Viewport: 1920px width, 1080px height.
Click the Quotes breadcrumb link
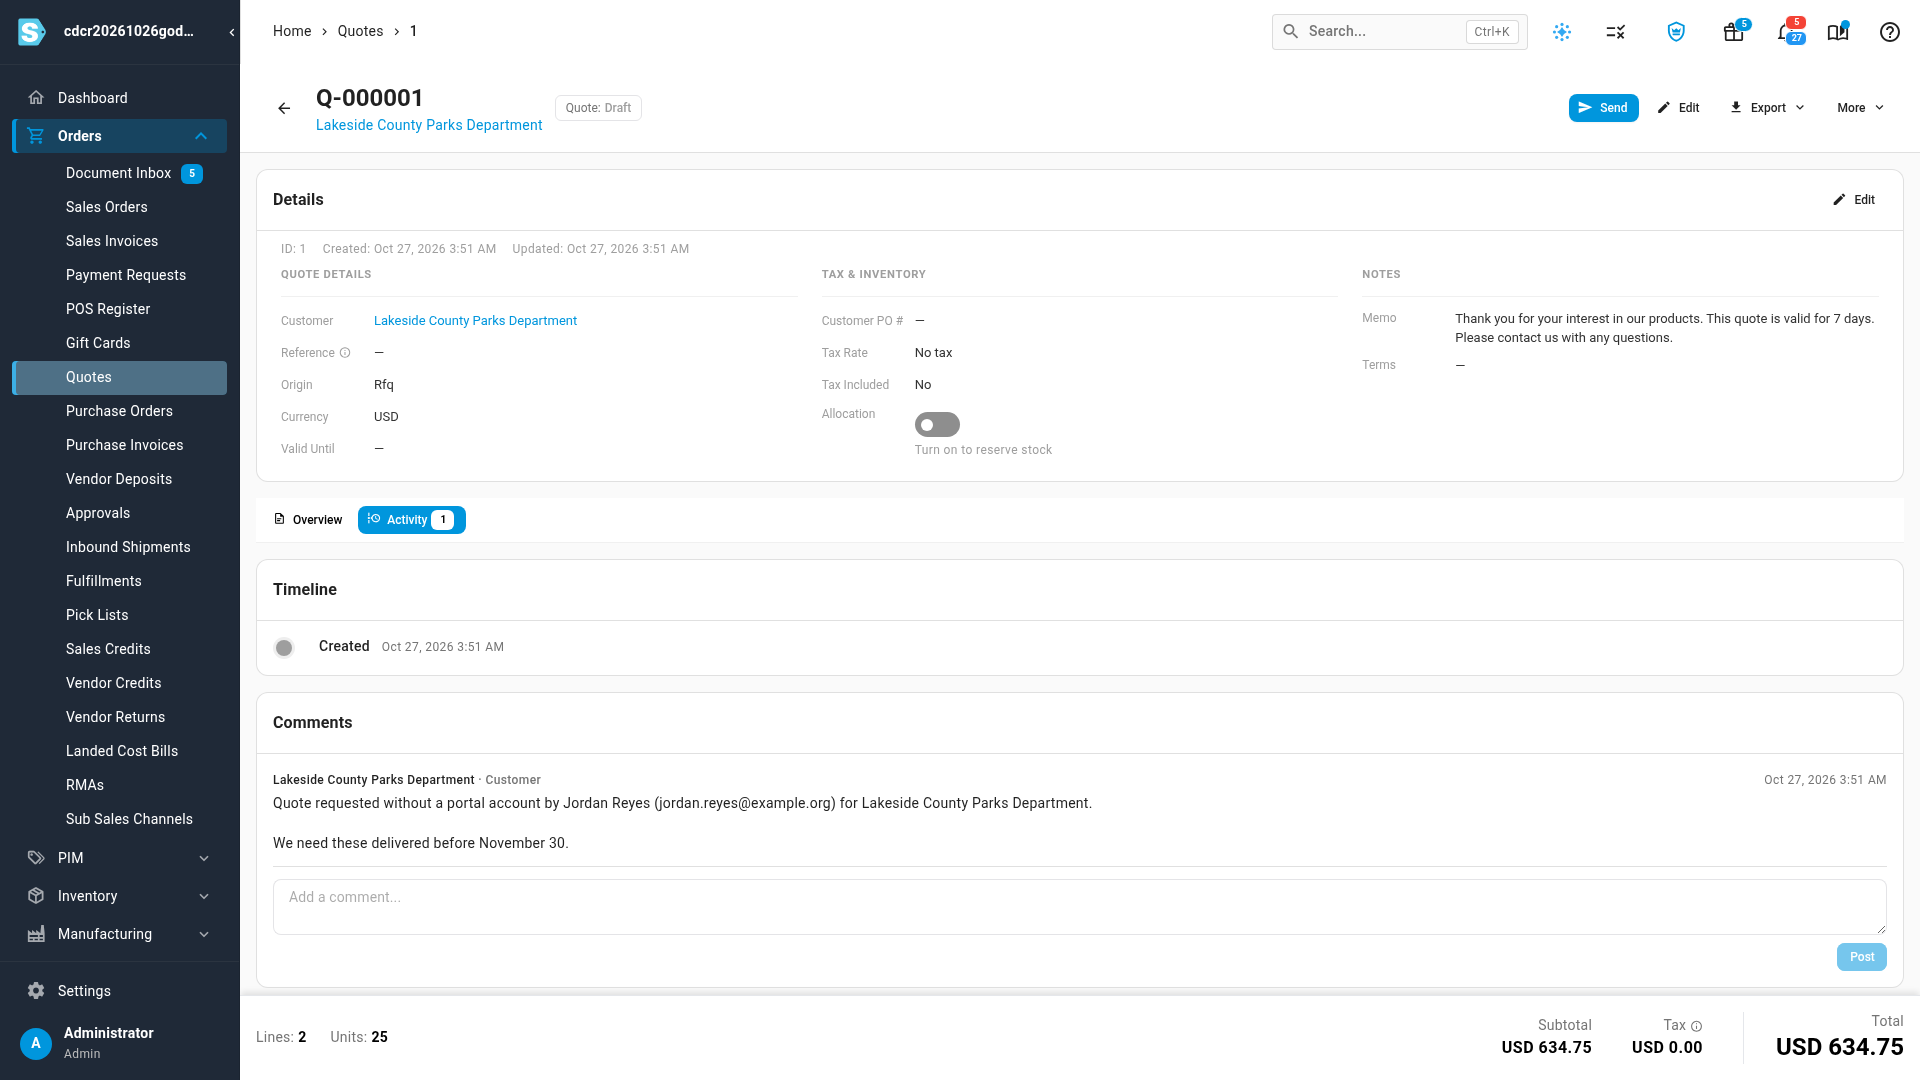pos(360,31)
